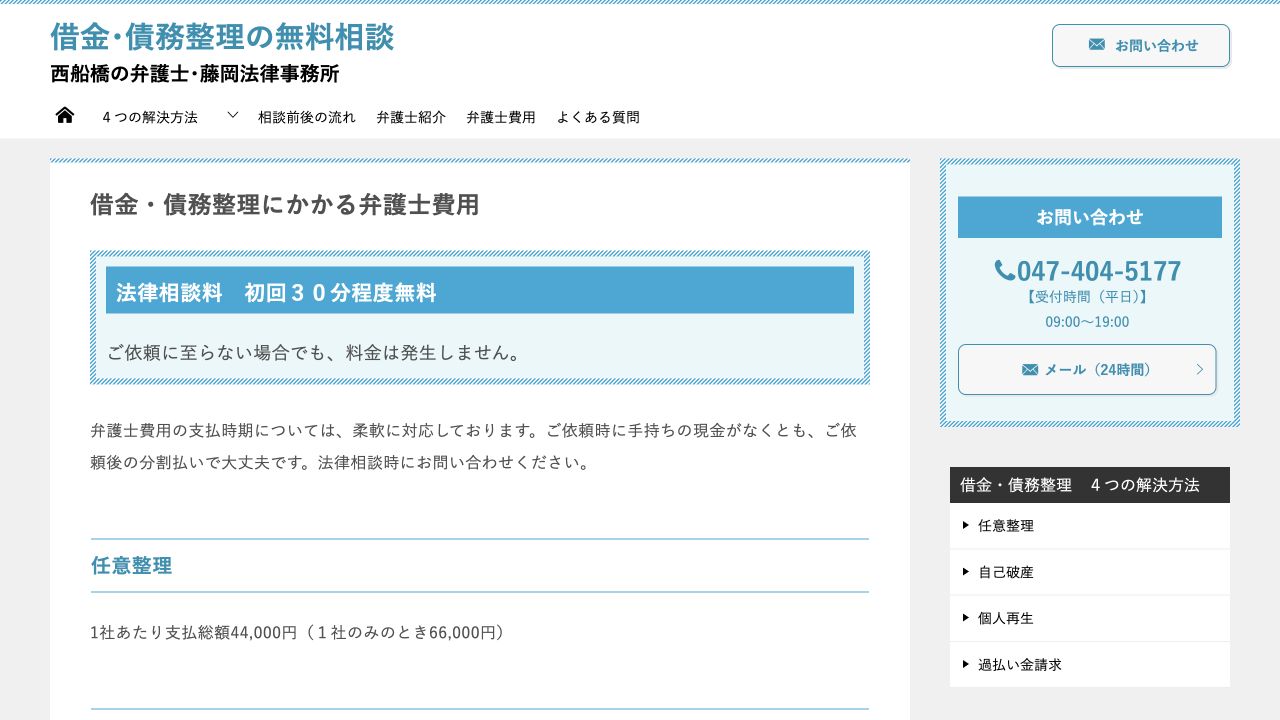
Task: Click the subtitle 西船橋の弁護士・藤岡法律事務所
Action: tap(195, 74)
